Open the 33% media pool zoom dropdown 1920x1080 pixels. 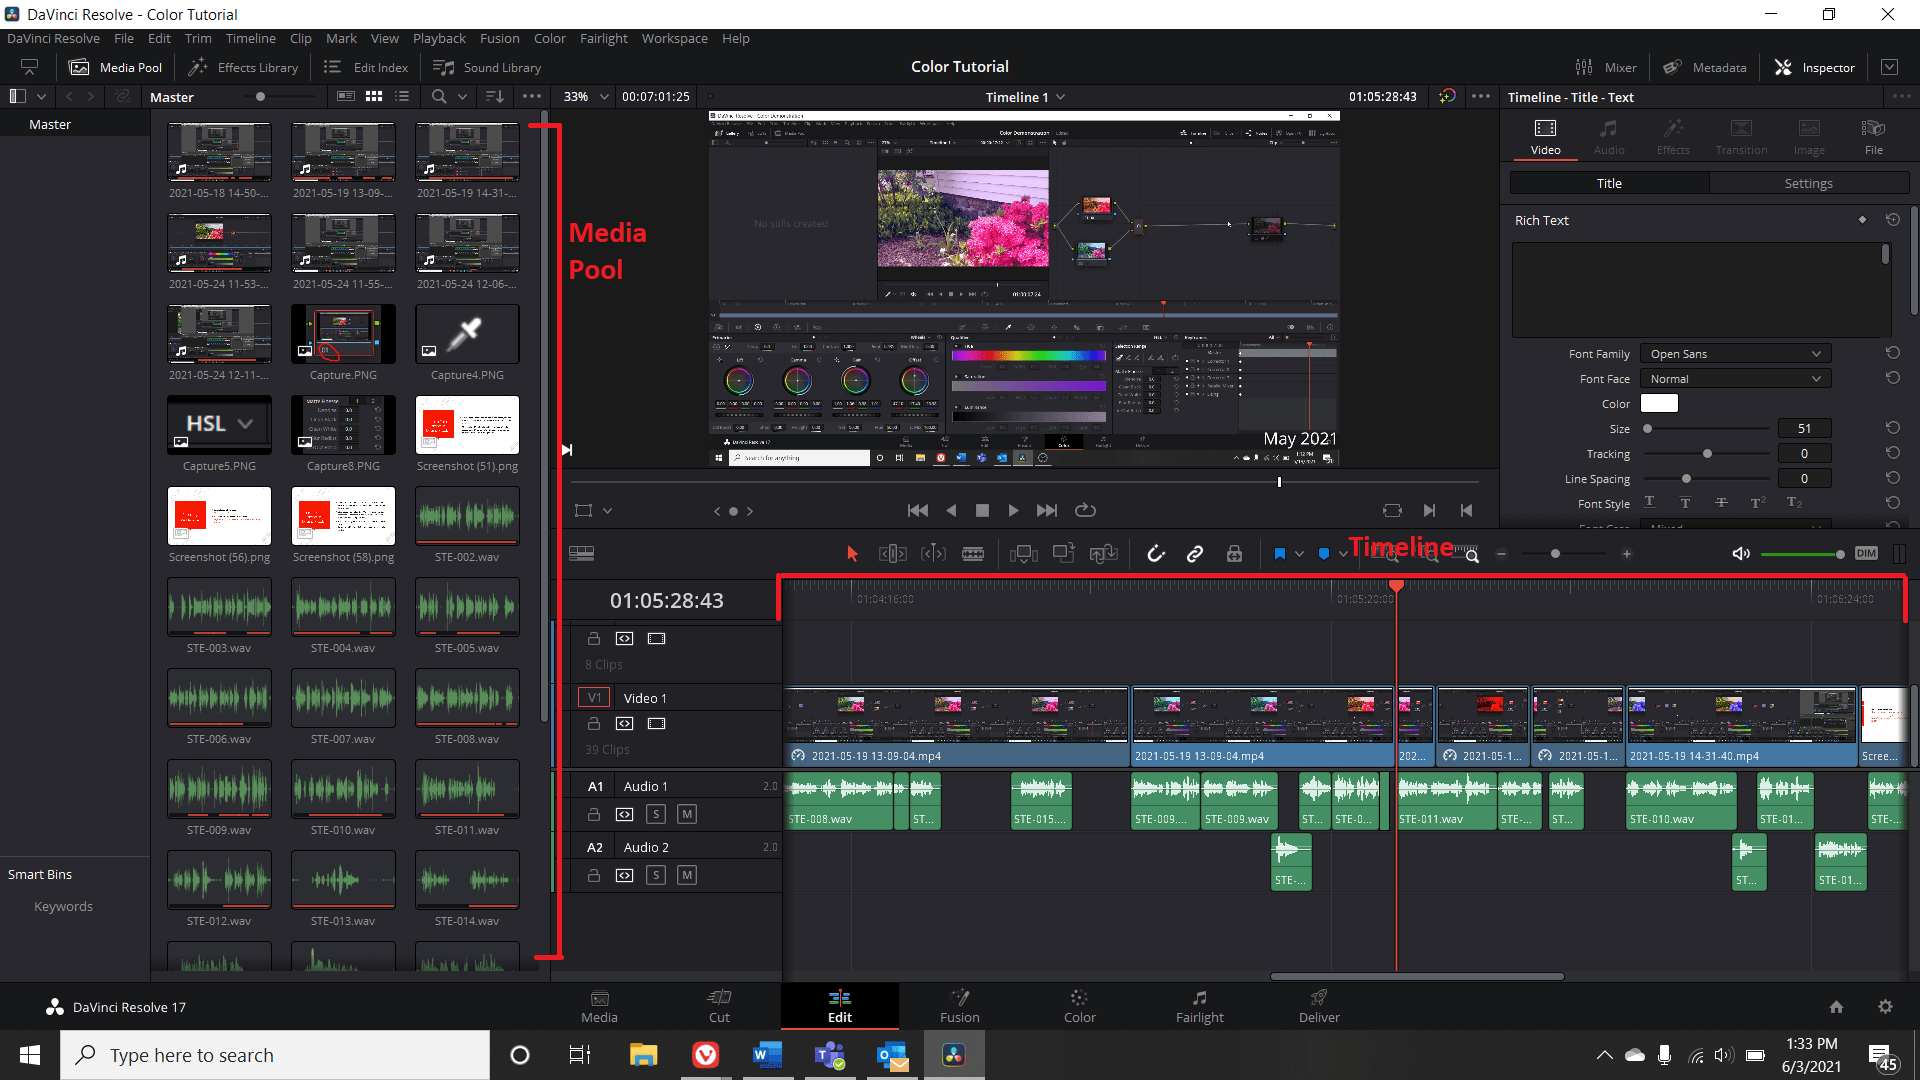pos(583,96)
